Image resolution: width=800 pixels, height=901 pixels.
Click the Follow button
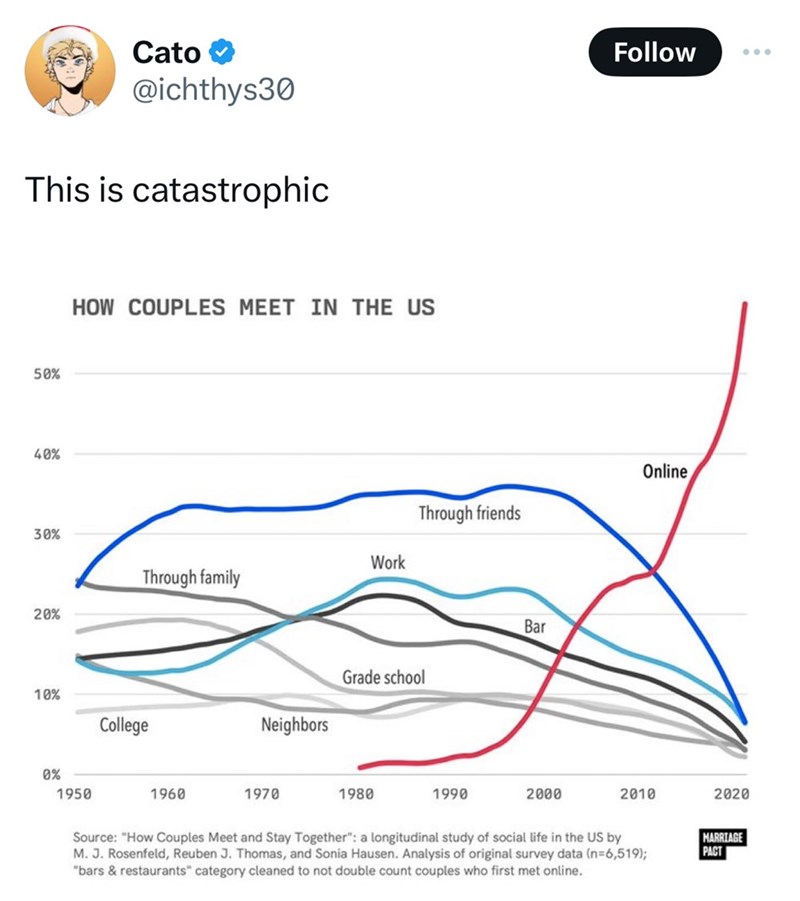654,52
